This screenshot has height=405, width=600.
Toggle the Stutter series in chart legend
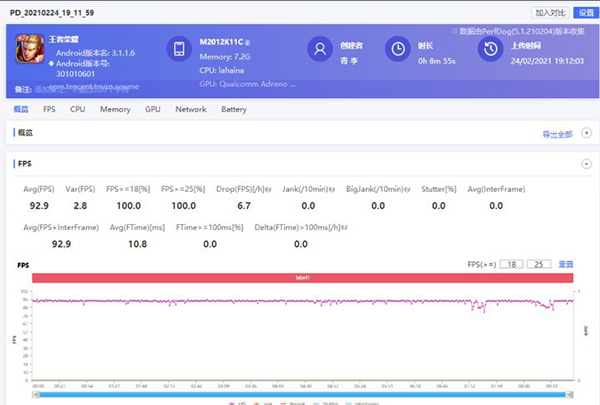coord(324,402)
